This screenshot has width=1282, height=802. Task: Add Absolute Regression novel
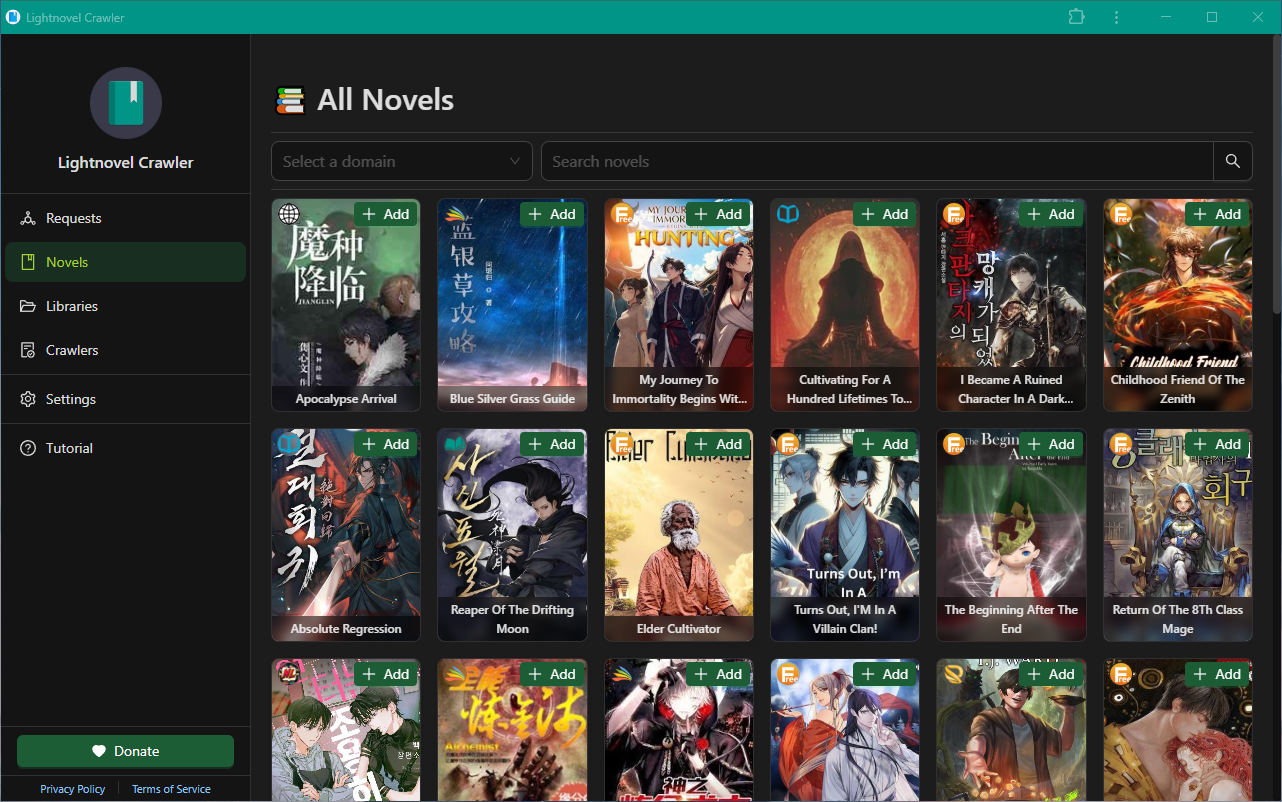pyautogui.click(x=386, y=444)
